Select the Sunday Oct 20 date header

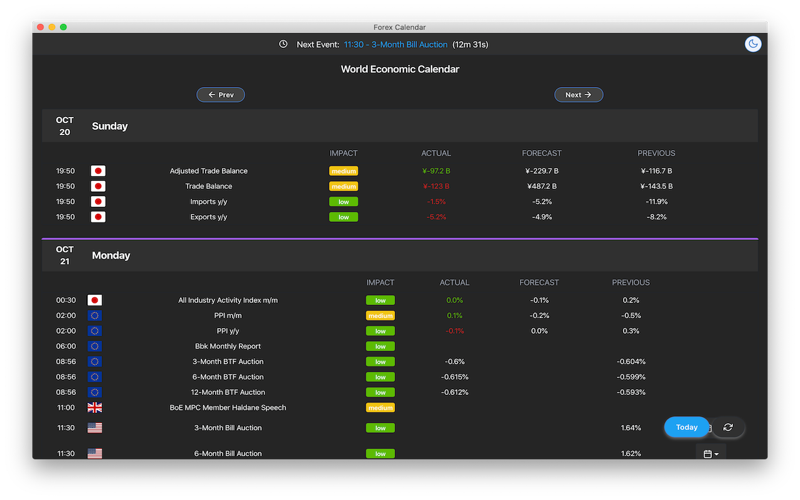(400, 126)
